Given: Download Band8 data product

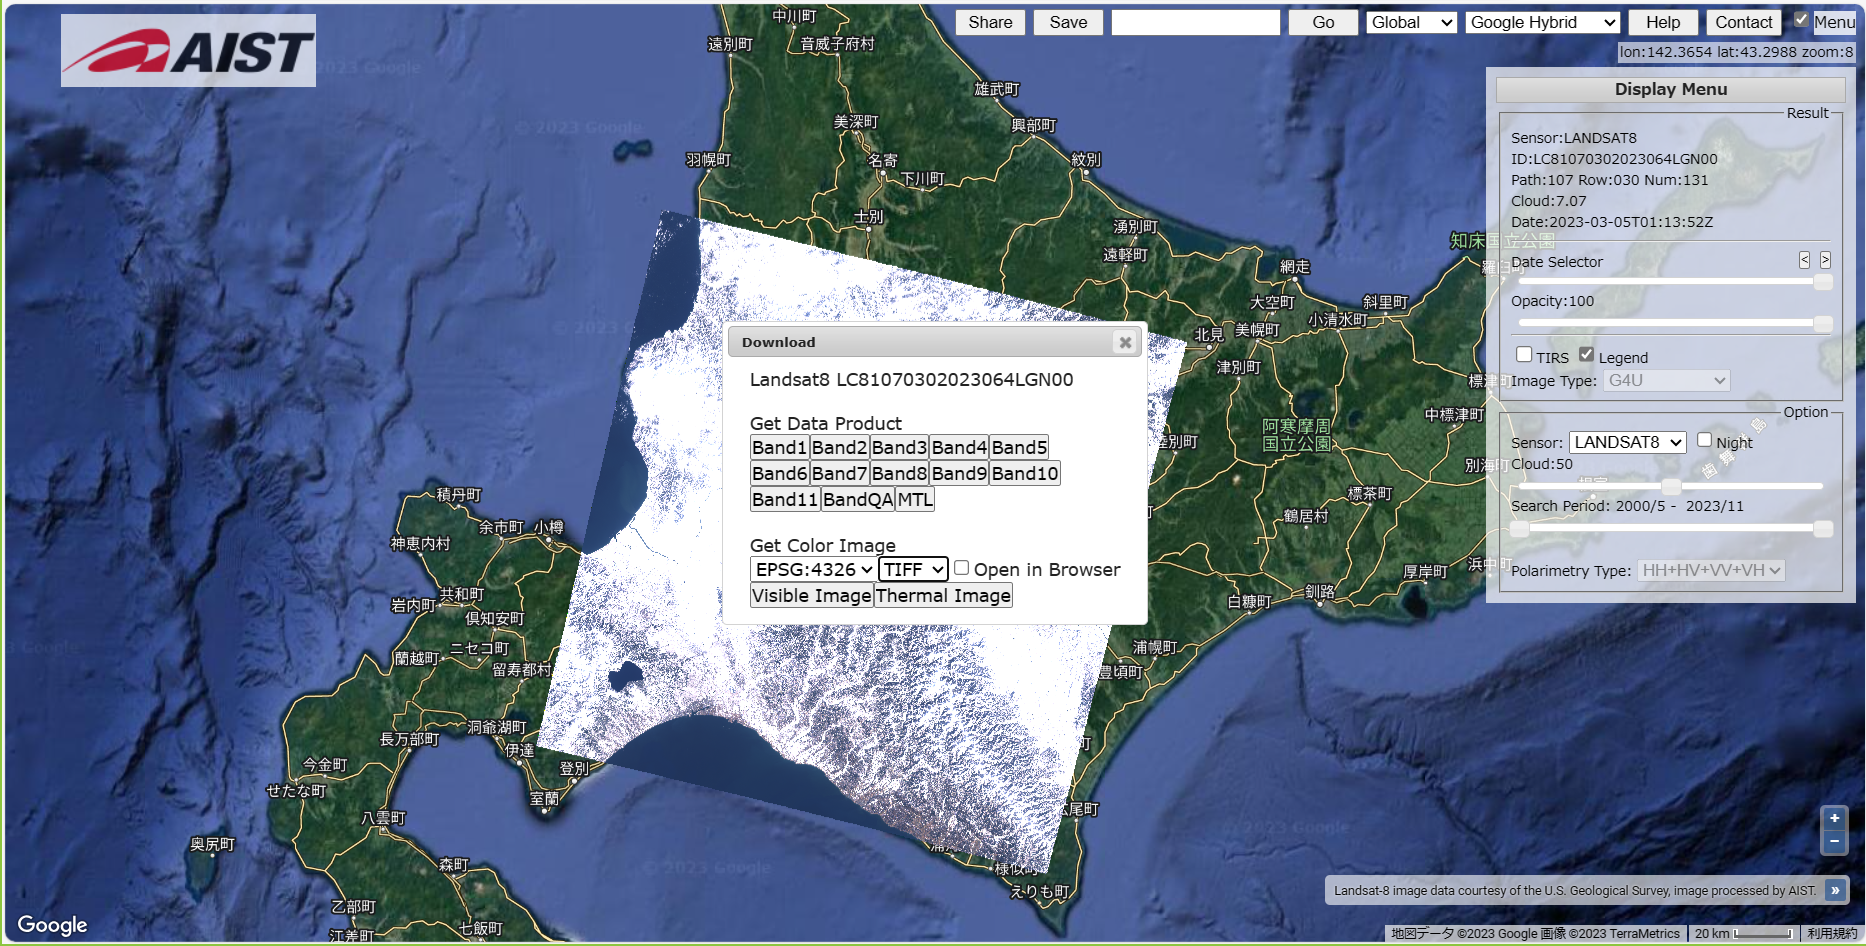Looking at the screenshot, I should [x=900, y=473].
